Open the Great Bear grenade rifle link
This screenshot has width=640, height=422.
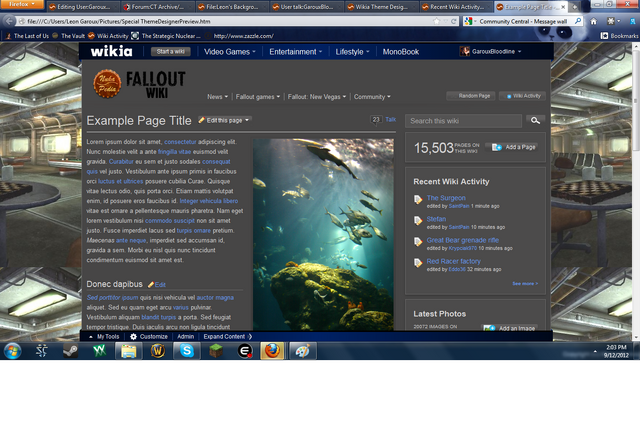tap(462, 240)
